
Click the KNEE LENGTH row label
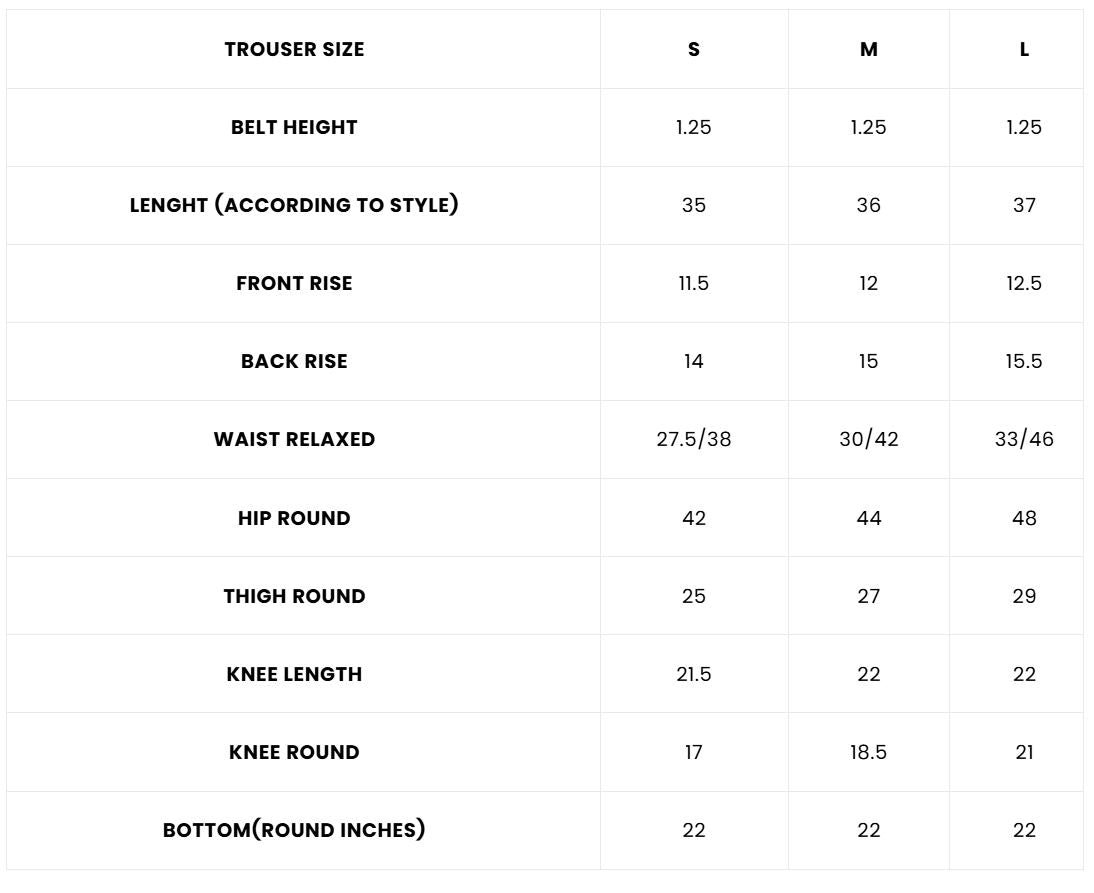294,674
